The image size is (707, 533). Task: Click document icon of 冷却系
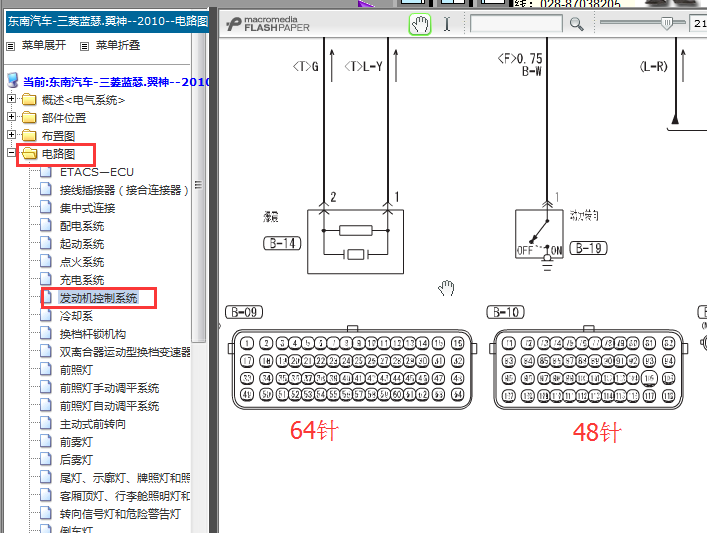(x=46, y=315)
